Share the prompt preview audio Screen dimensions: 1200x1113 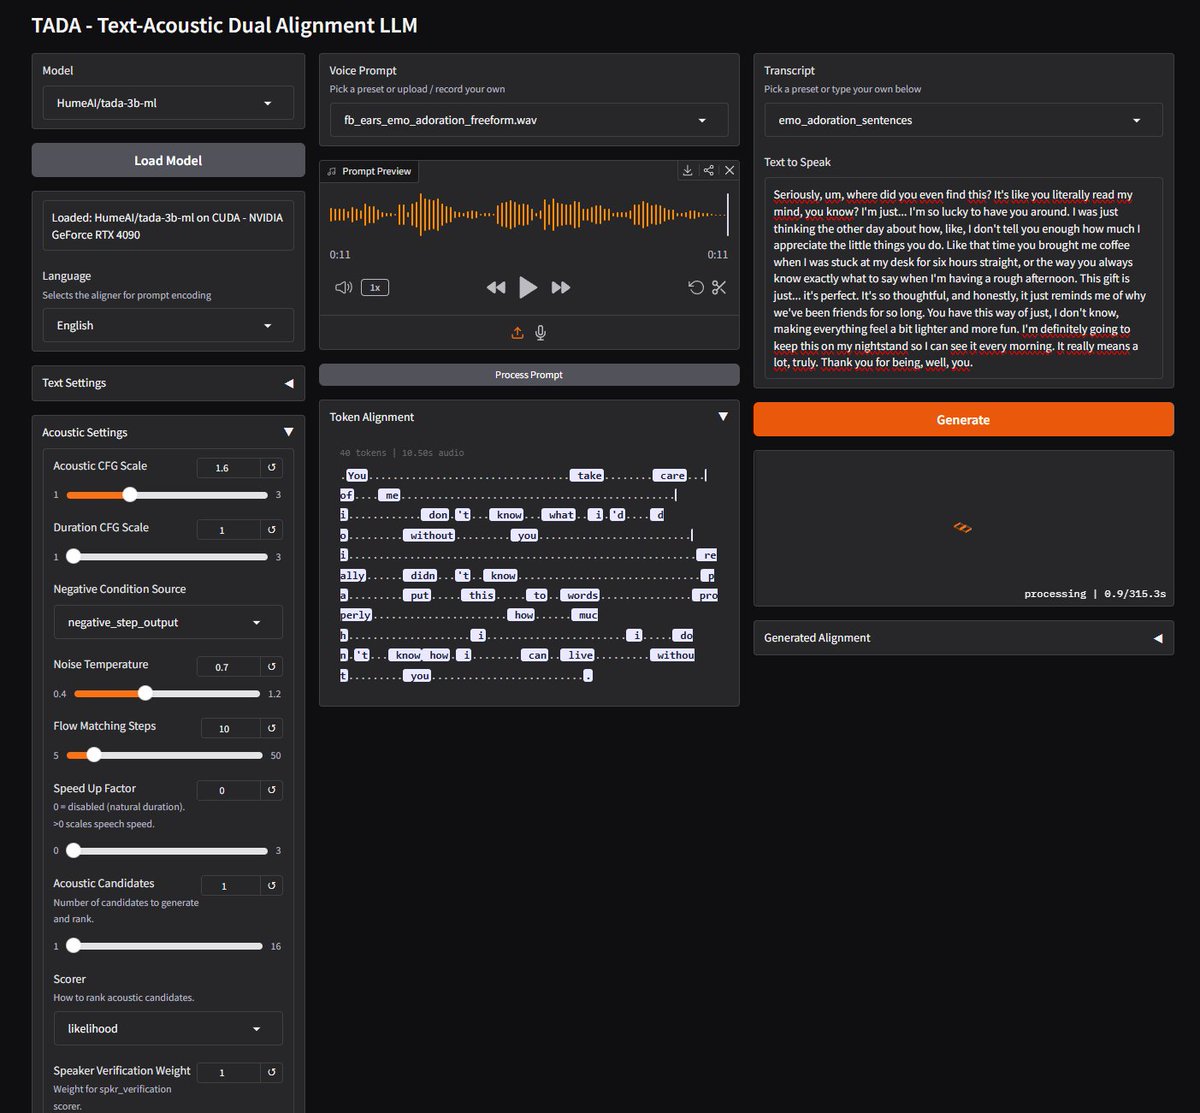[708, 171]
